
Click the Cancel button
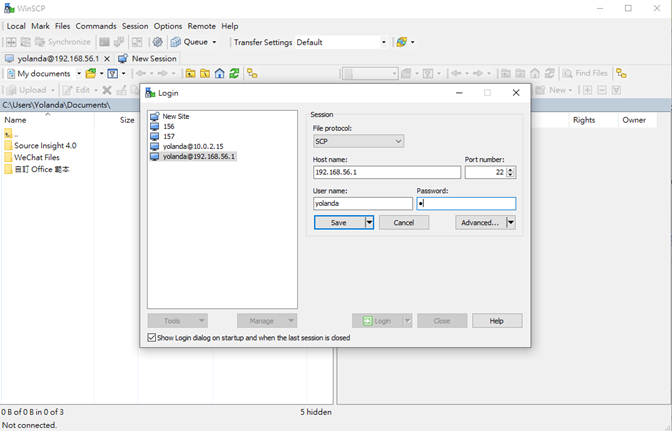coord(404,222)
